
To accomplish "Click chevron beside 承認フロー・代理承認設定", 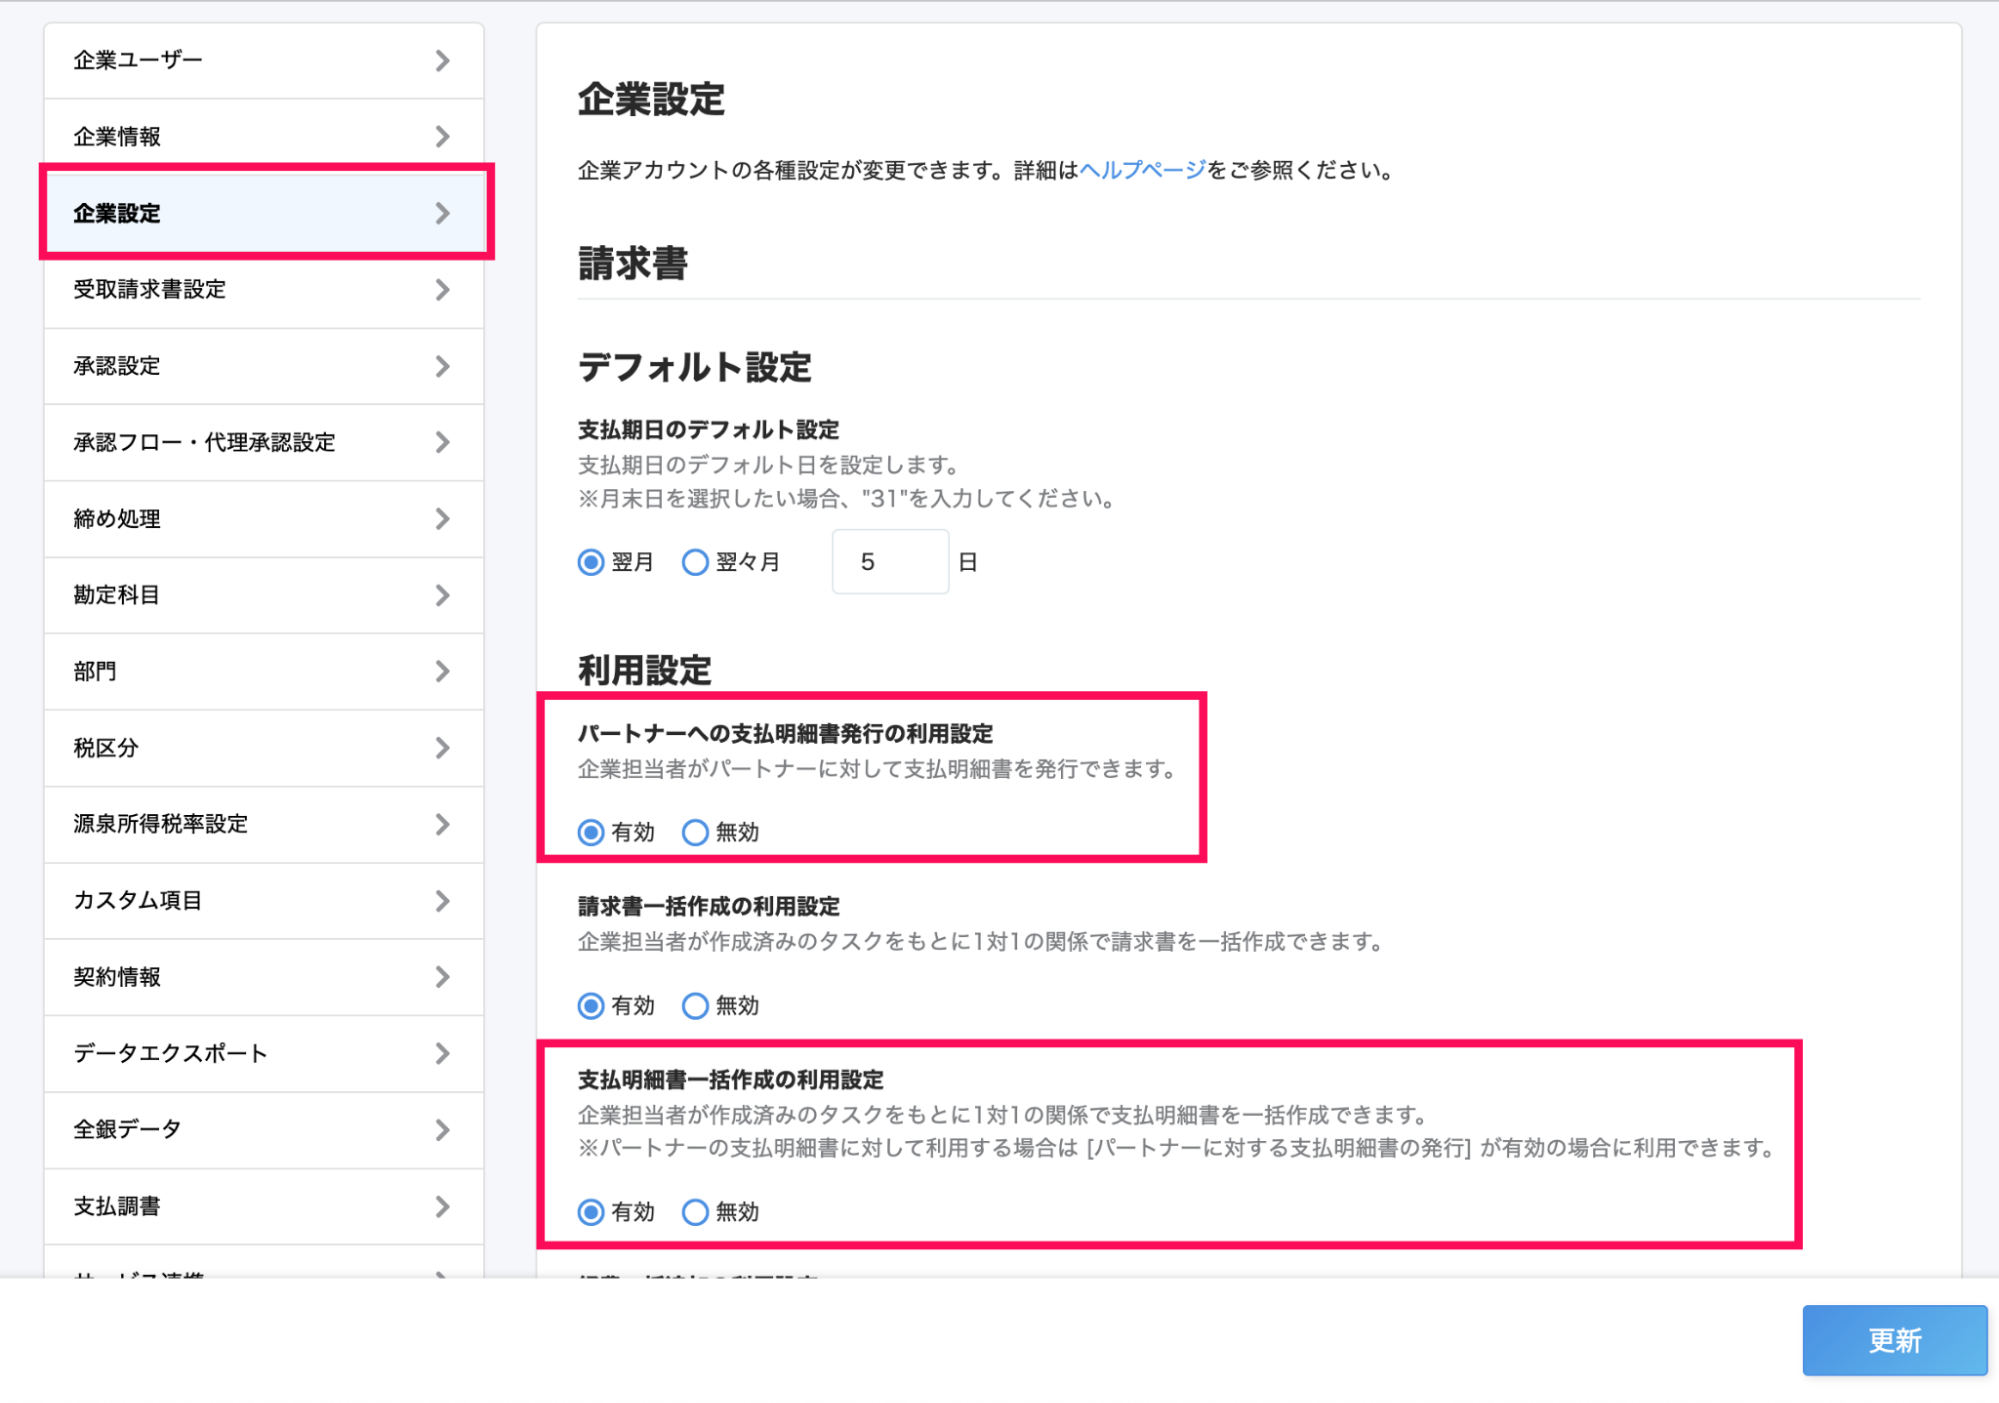I will pos(443,442).
